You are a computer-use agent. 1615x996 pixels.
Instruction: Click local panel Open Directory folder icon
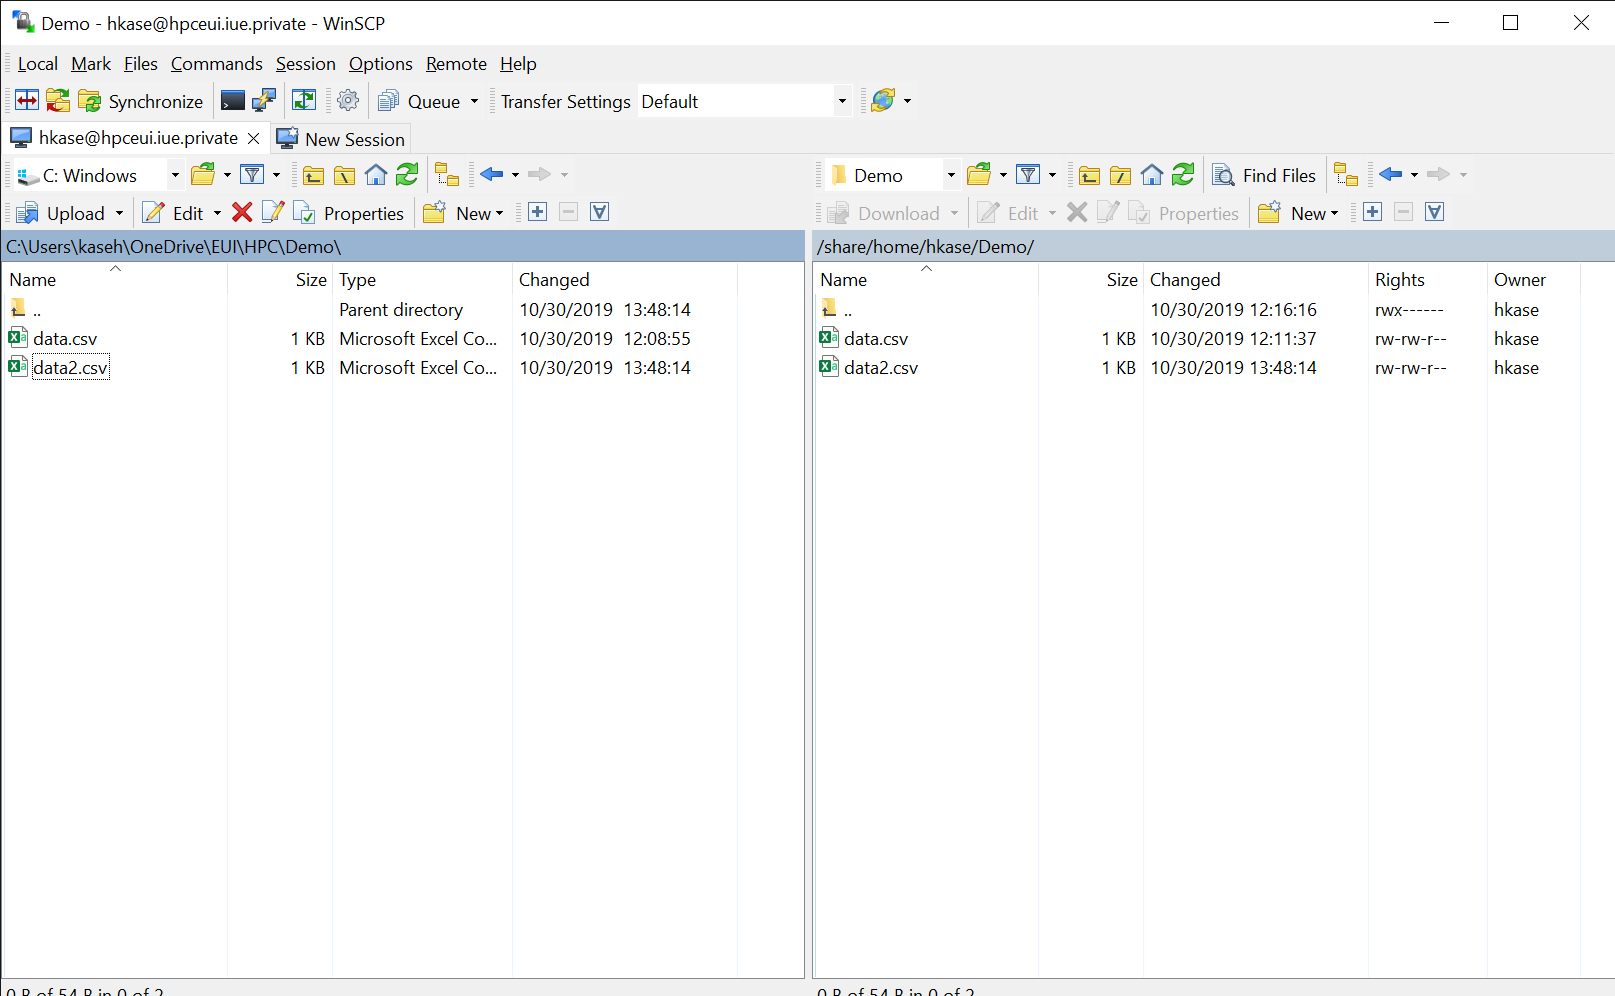203,175
